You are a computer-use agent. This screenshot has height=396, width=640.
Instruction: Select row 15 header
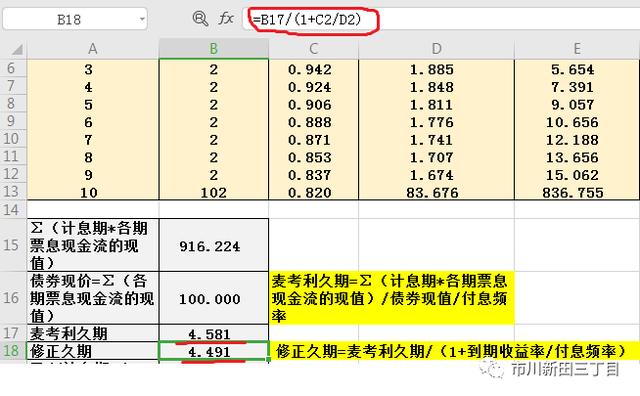pyautogui.click(x=12, y=245)
